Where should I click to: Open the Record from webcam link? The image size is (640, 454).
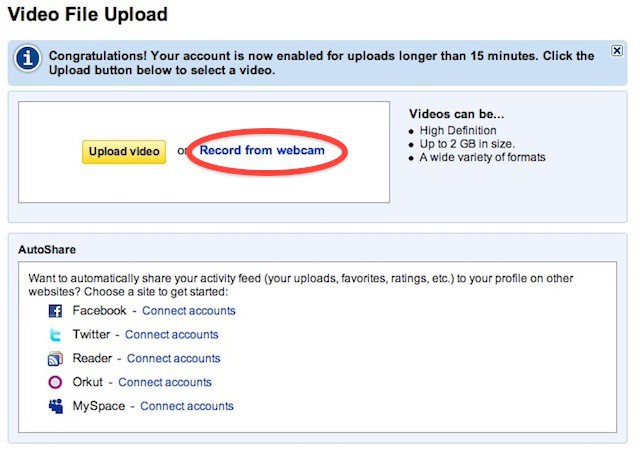[x=262, y=150]
